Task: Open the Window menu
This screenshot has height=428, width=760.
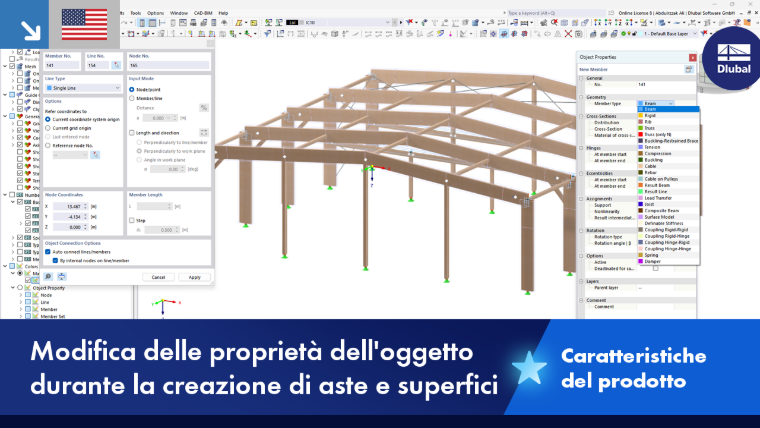Action: [178, 13]
